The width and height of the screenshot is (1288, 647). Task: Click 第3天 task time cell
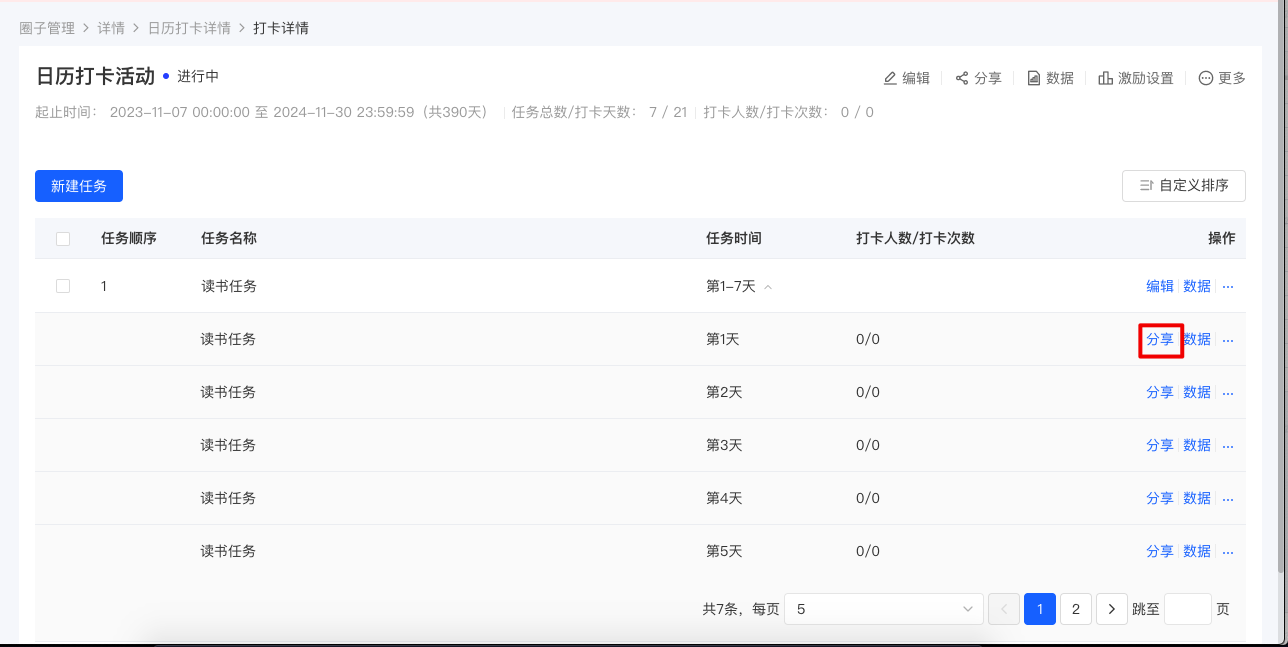coord(724,446)
